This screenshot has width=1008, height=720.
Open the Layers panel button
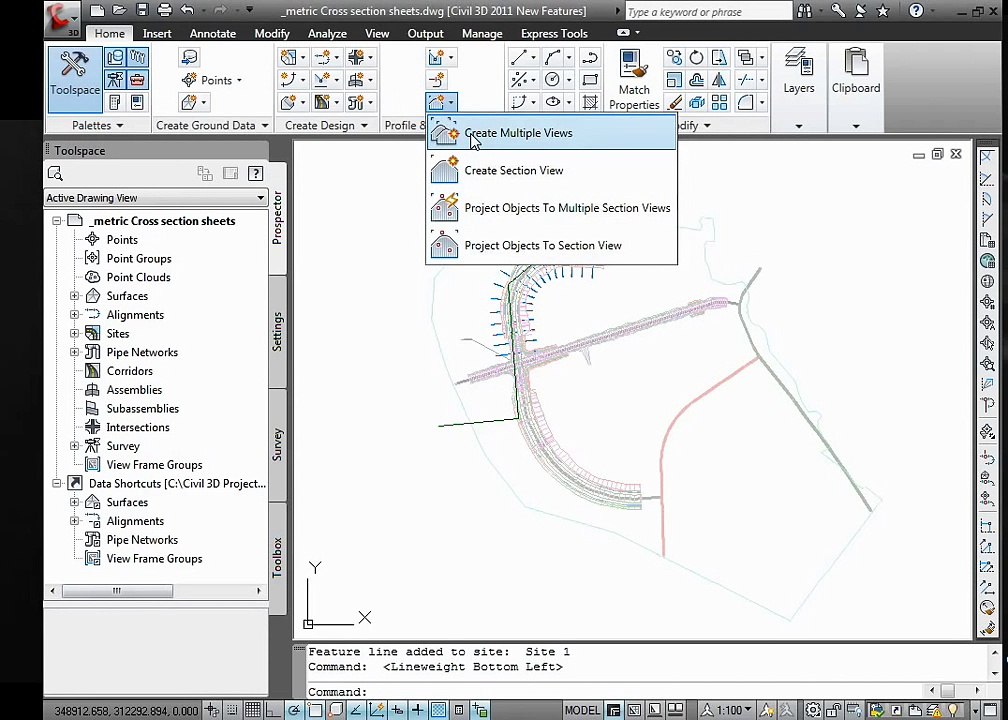(x=798, y=71)
